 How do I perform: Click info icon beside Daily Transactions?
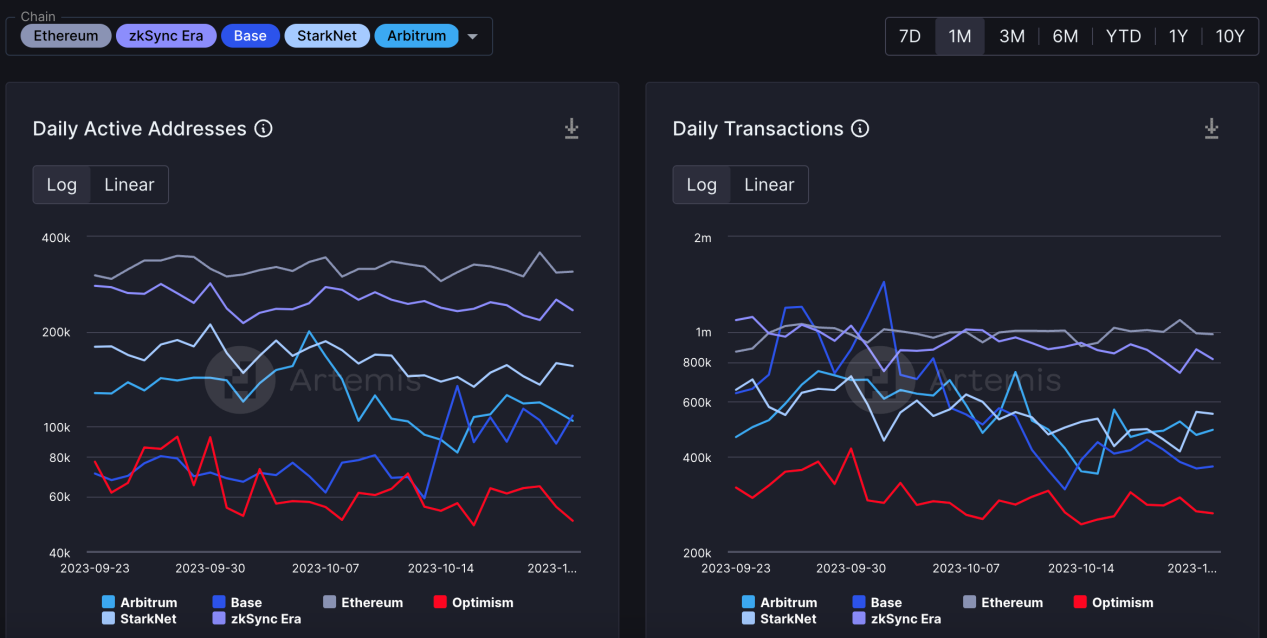(x=860, y=129)
